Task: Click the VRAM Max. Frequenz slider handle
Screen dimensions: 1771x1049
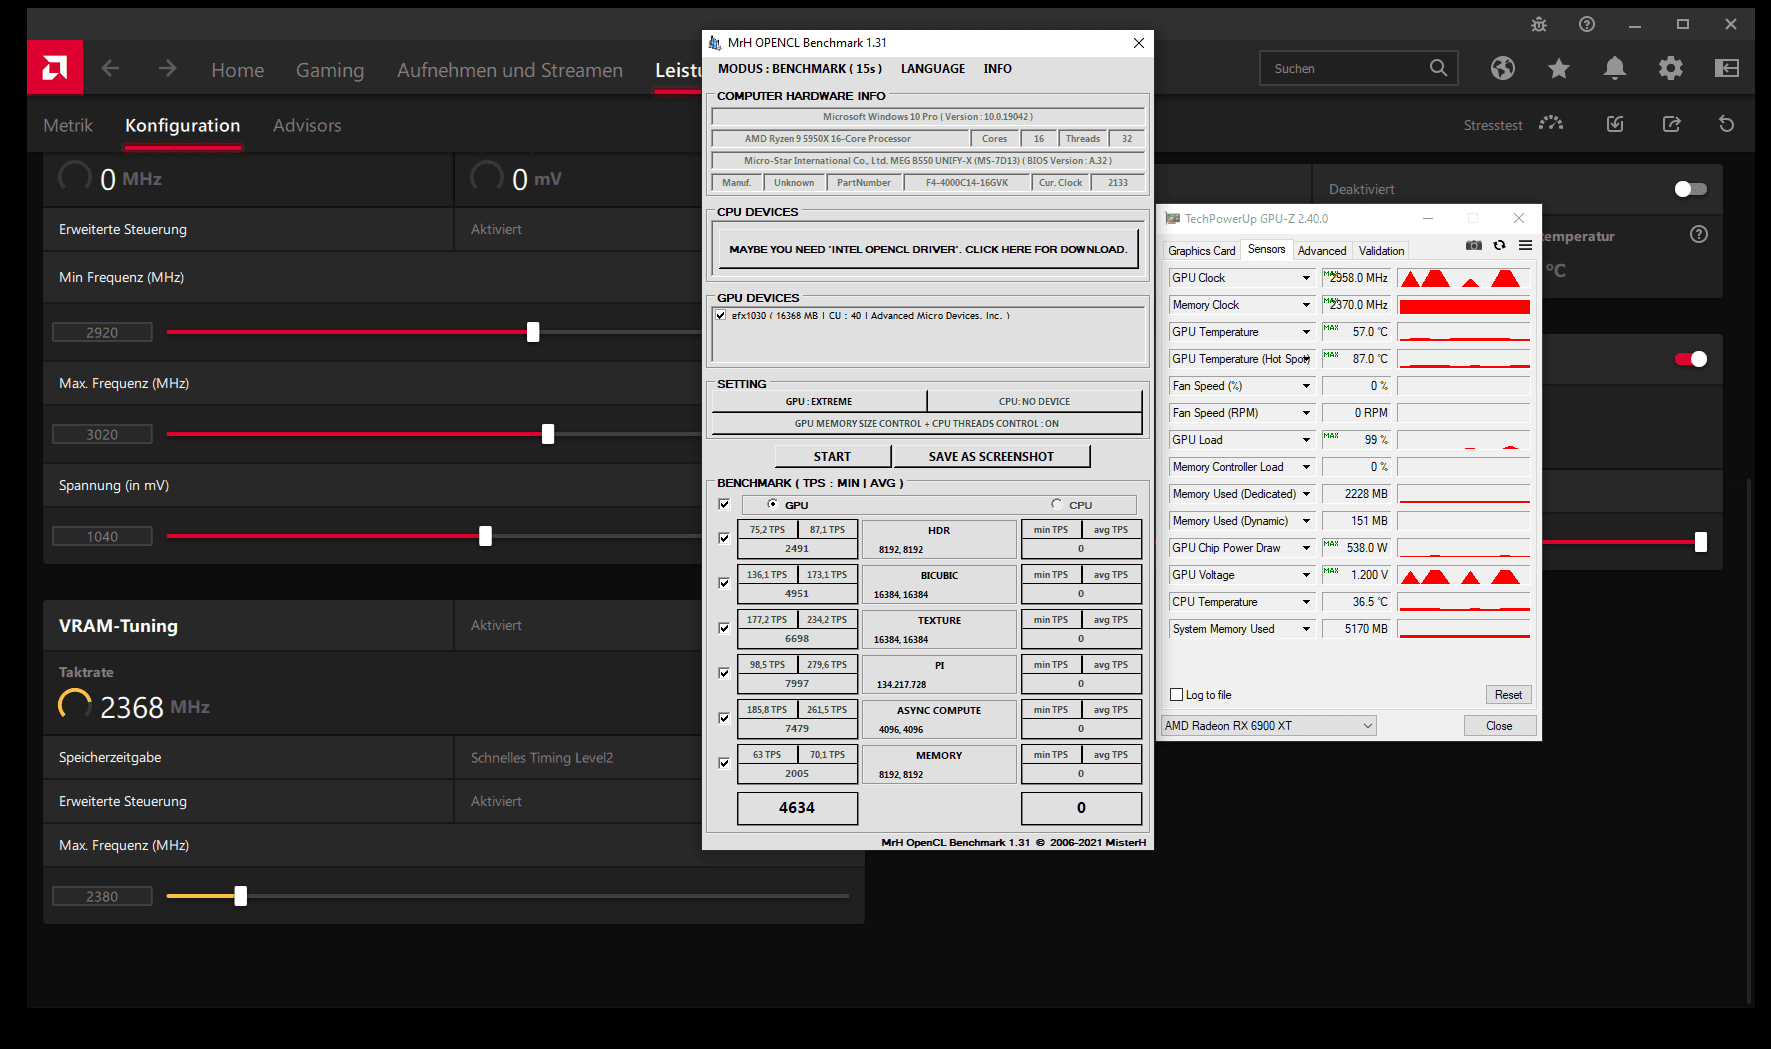Action: pos(240,896)
